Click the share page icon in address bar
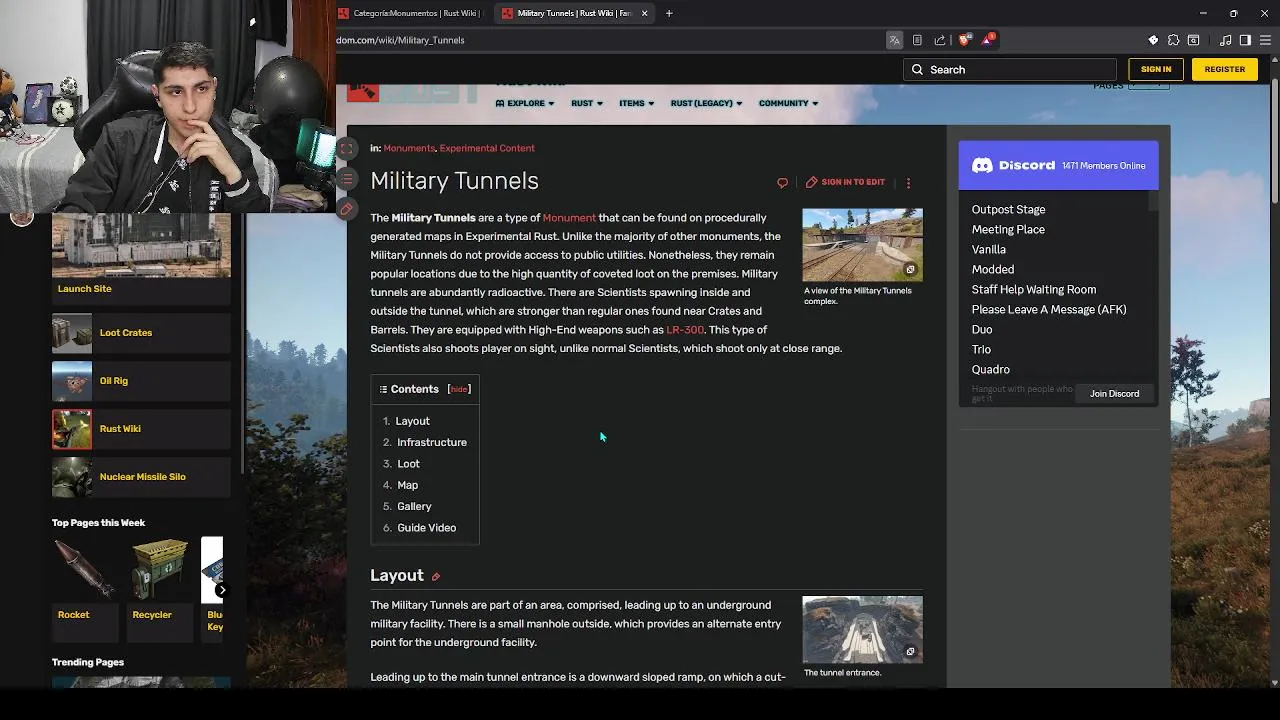 (940, 40)
